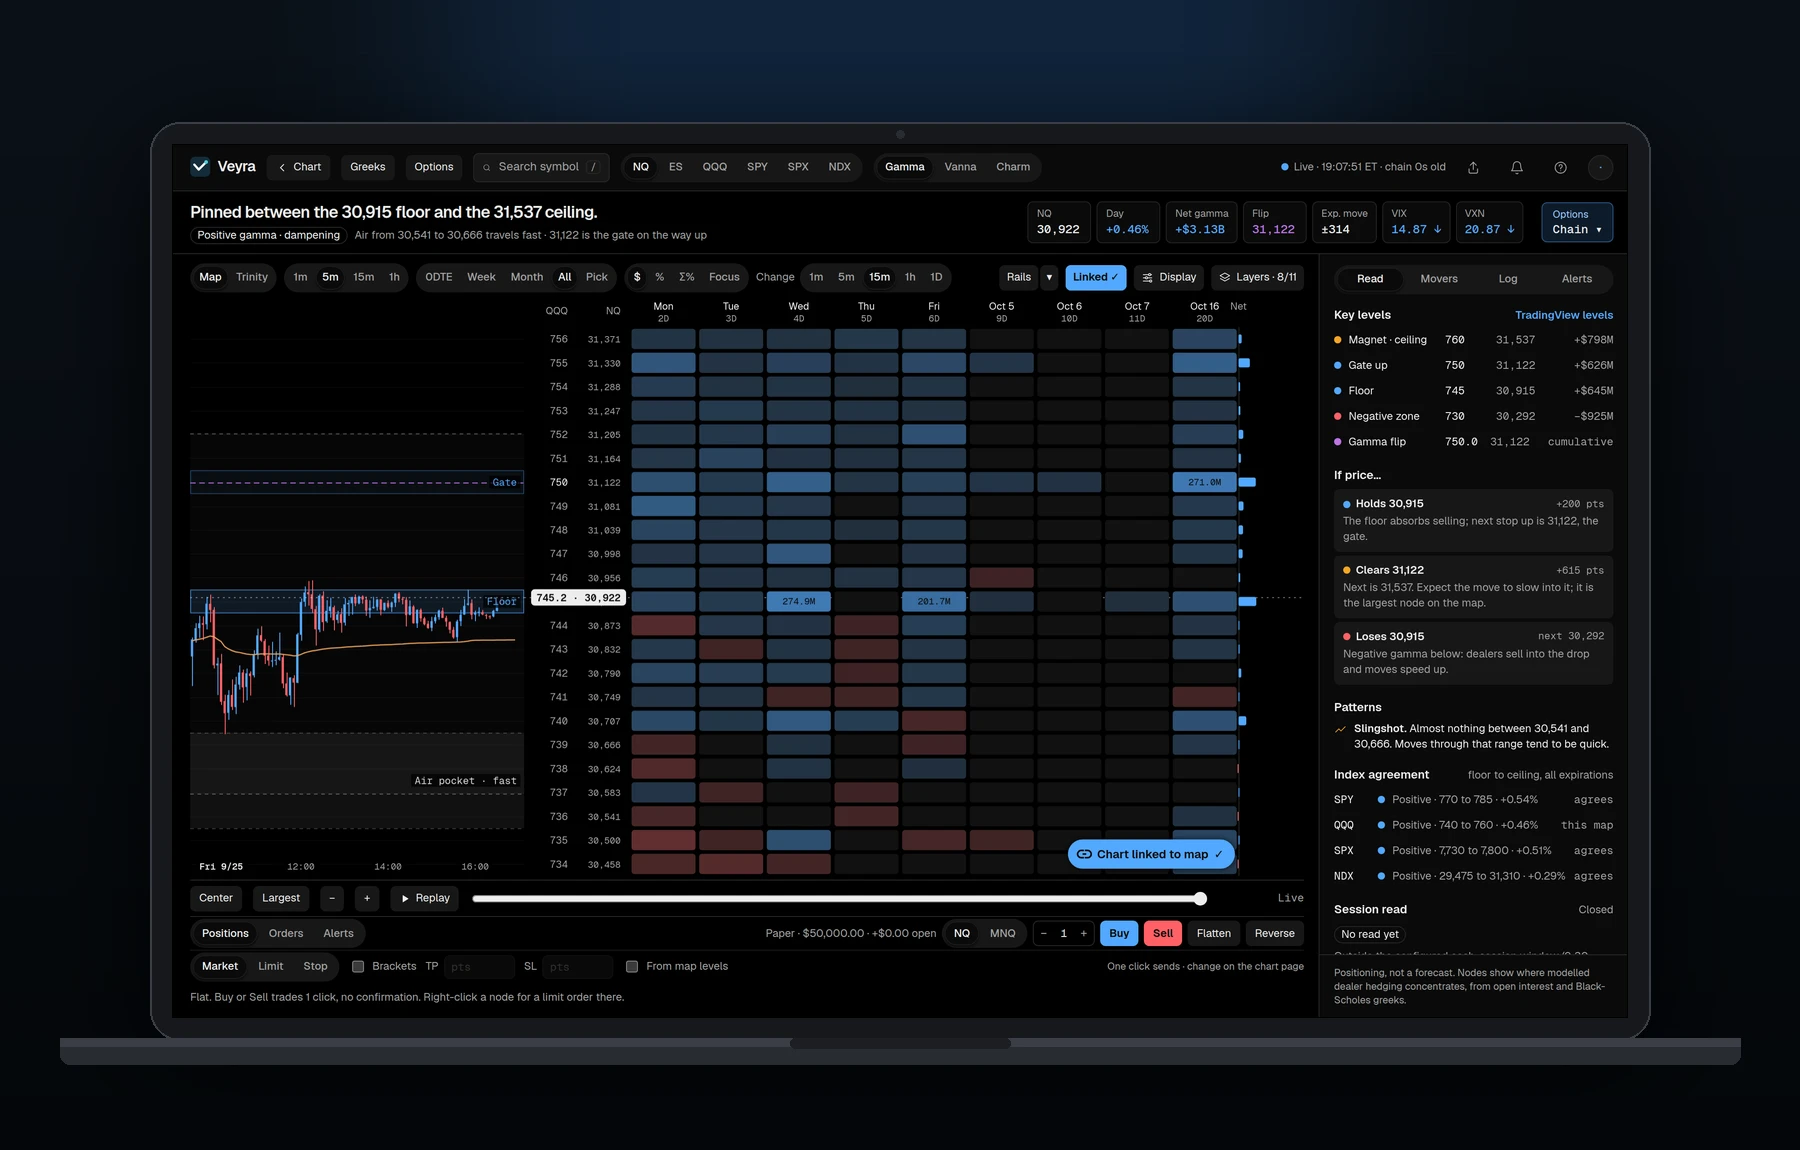This screenshot has width=1800, height=1150.
Task: Flatten all positions
Action: tap(1214, 933)
